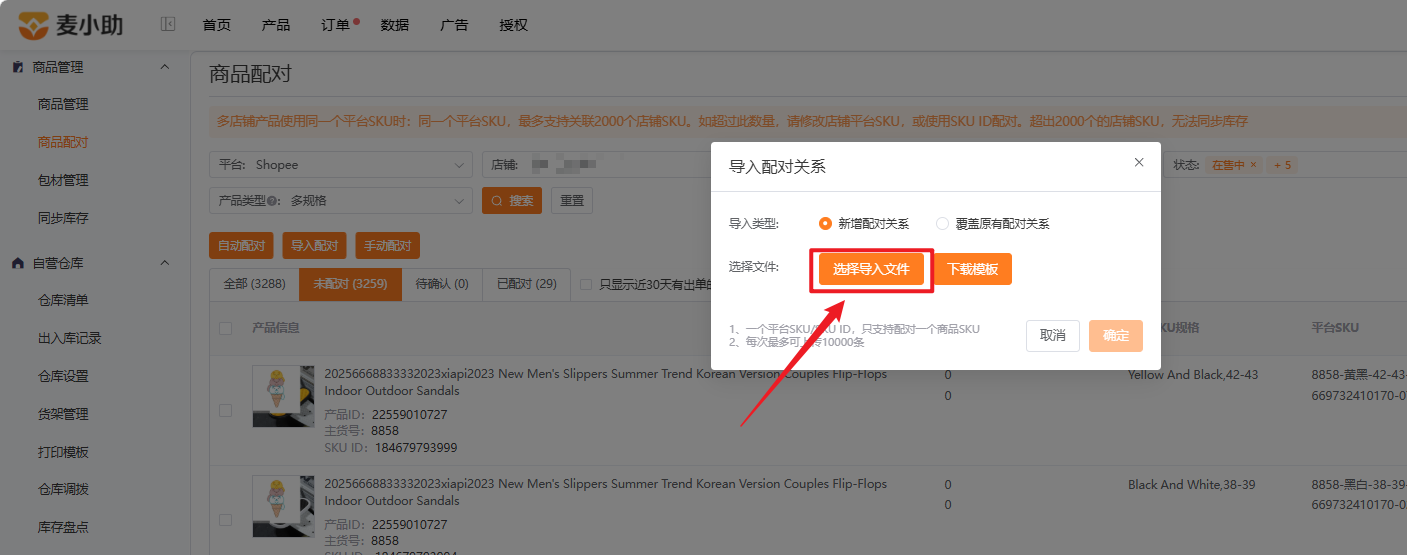The height and width of the screenshot is (555, 1407).
Task: Click the 重置 reset button
Action: (572, 200)
